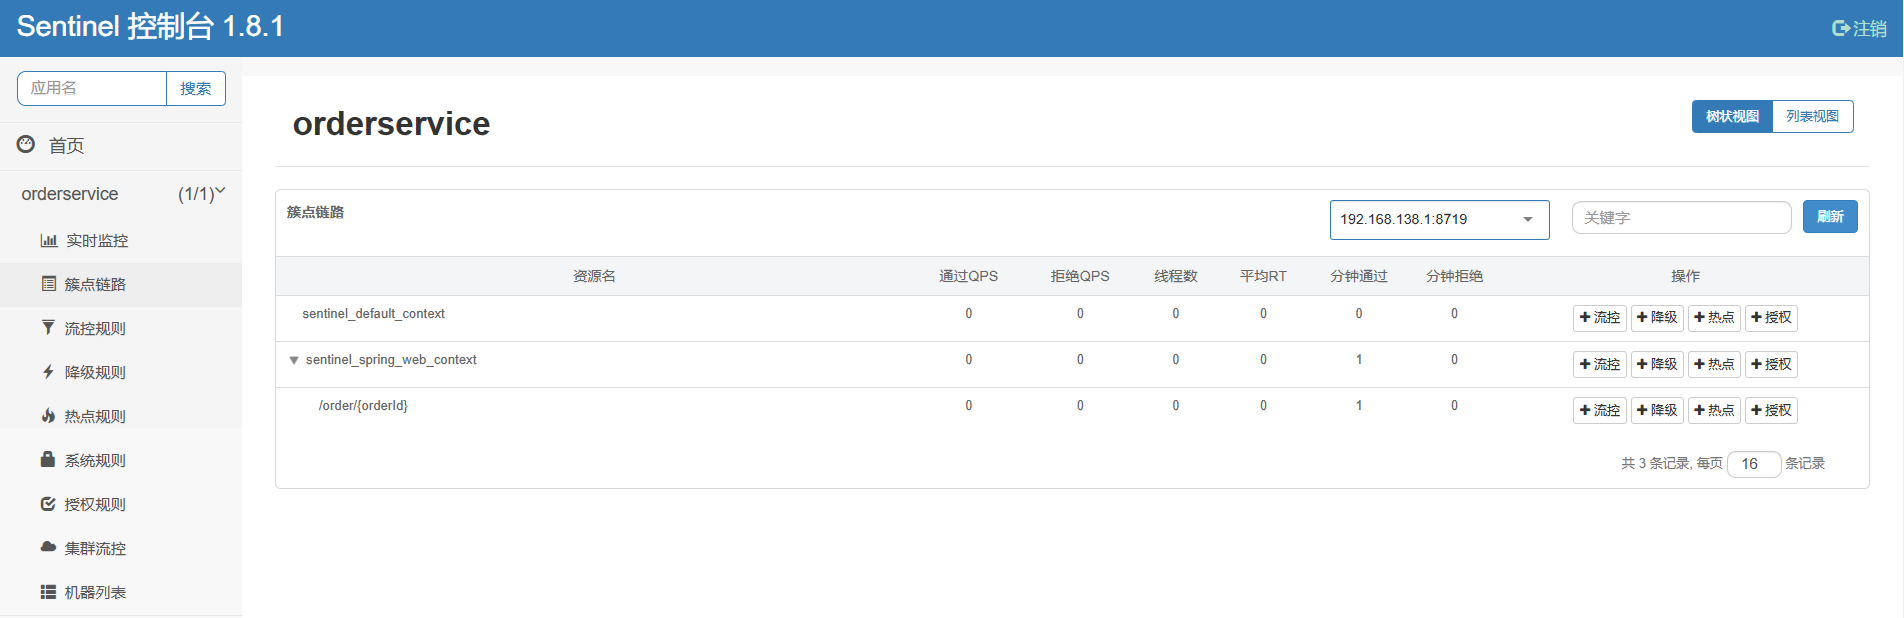Add 热点 rule for sentinel_spring_web_context
The width and height of the screenshot is (1904, 618).
pyautogui.click(x=1714, y=364)
